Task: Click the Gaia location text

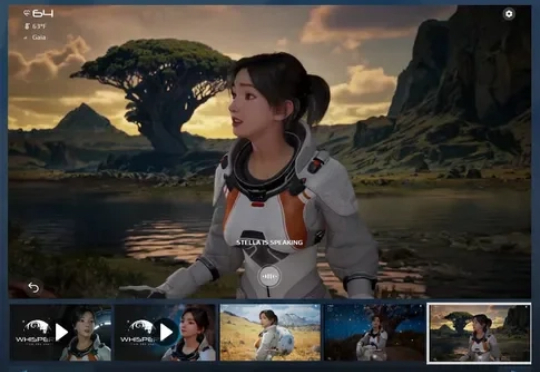Action: [39, 37]
